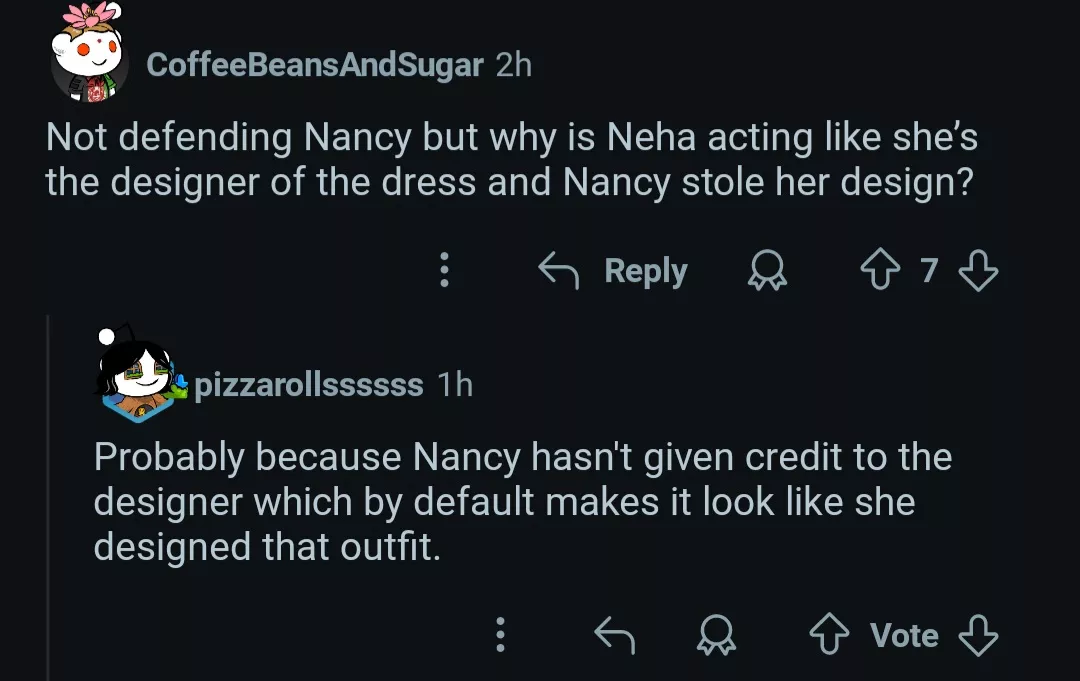Upvote pizzarollssssss's reply
The width and height of the screenshot is (1080, 681).
827,634
